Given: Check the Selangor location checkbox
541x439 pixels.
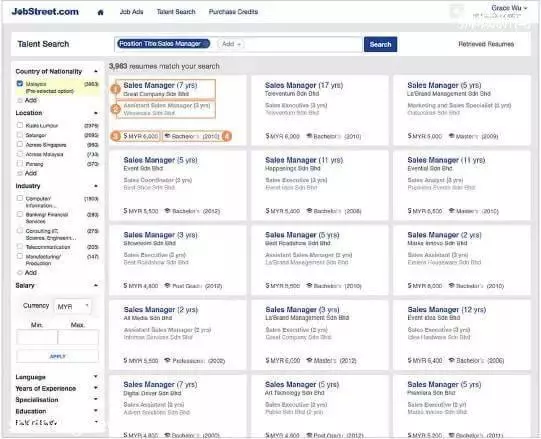Looking at the screenshot, I should [20, 135].
